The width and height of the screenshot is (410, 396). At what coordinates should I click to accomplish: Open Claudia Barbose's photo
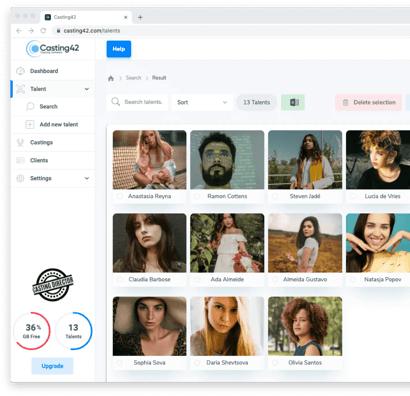click(150, 243)
